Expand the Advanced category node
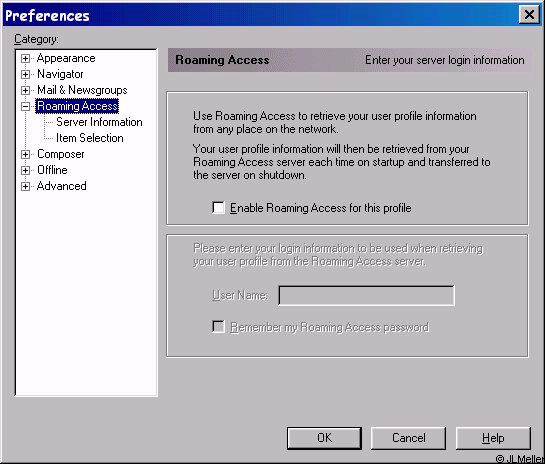 (x=25, y=186)
